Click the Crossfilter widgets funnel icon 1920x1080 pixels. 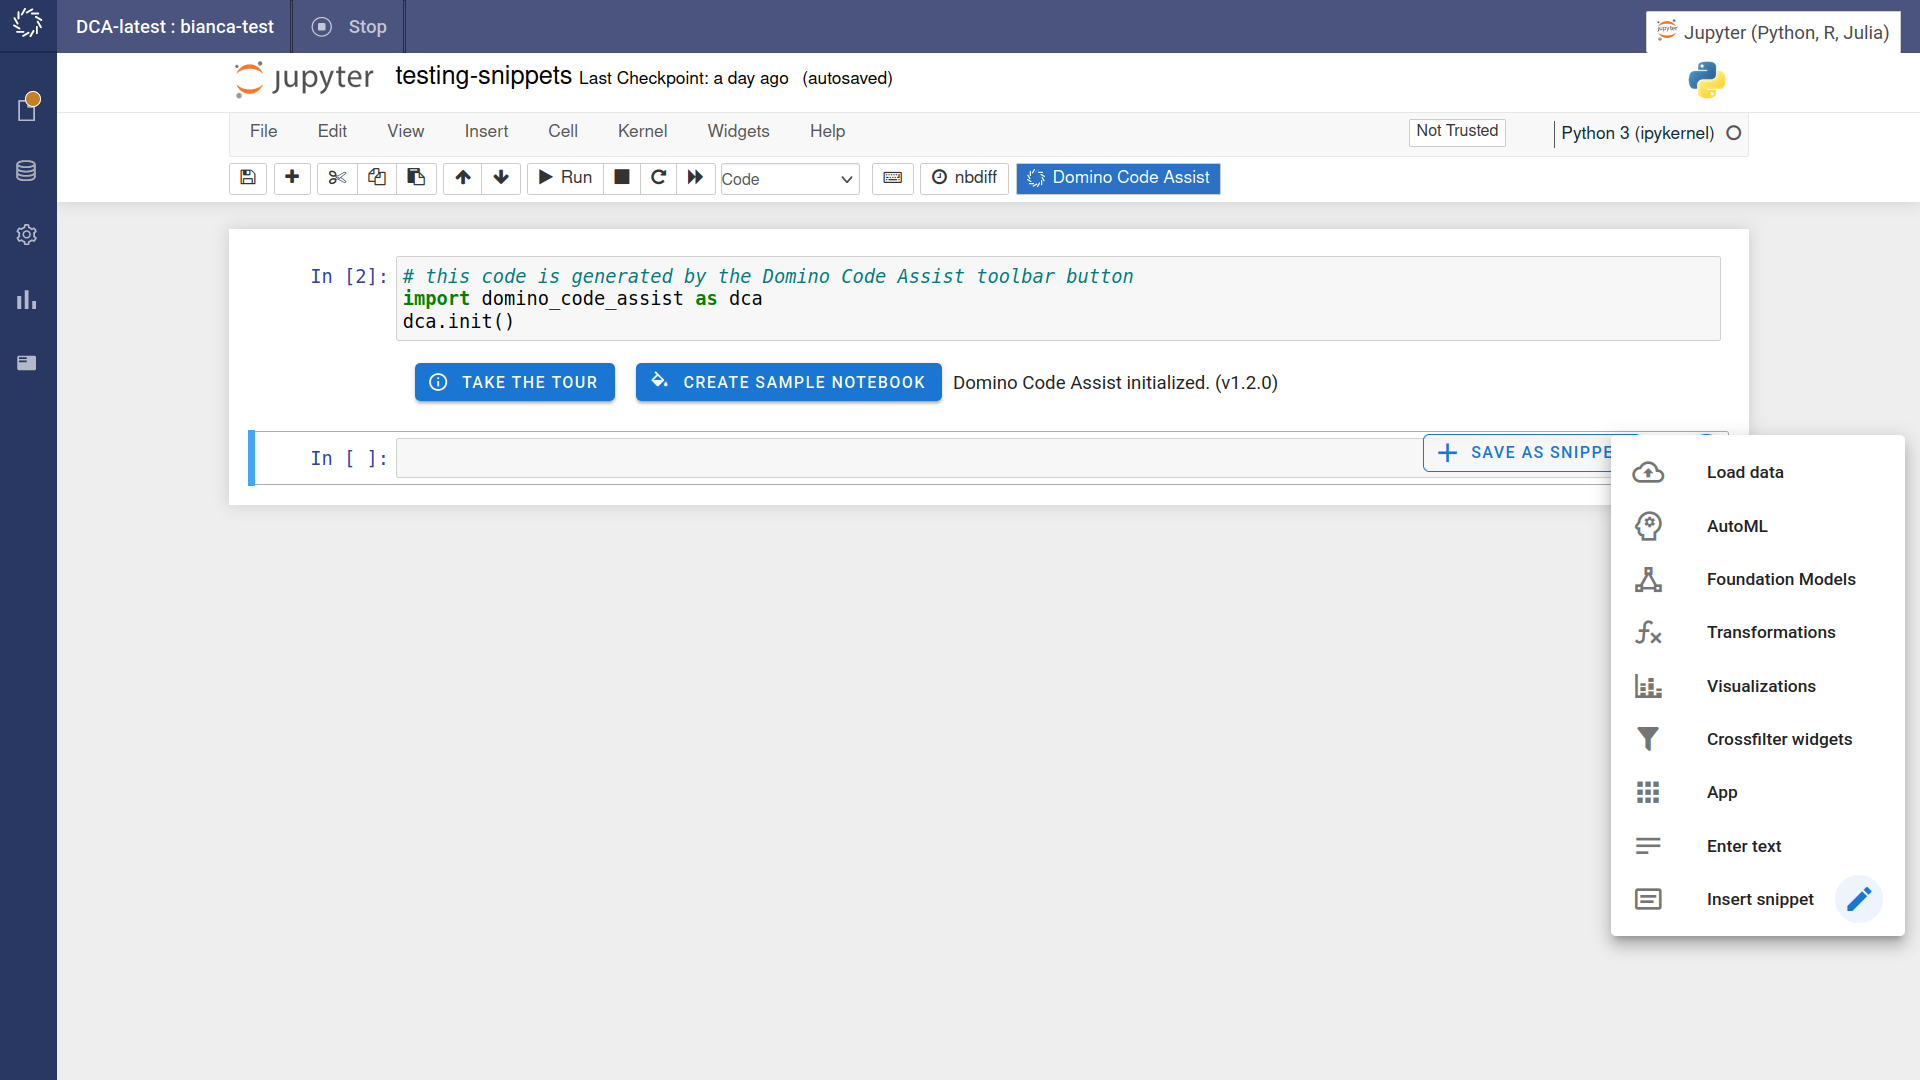pos(1648,739)
